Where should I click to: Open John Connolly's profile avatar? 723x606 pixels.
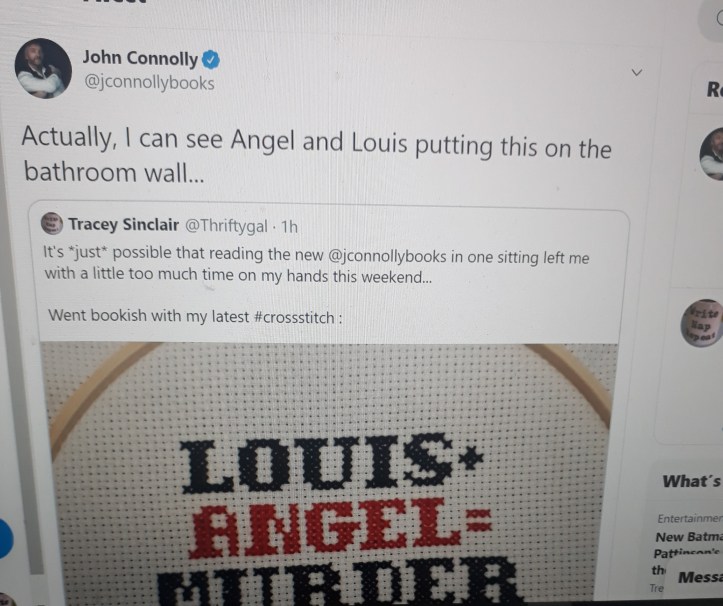(43, 68)
